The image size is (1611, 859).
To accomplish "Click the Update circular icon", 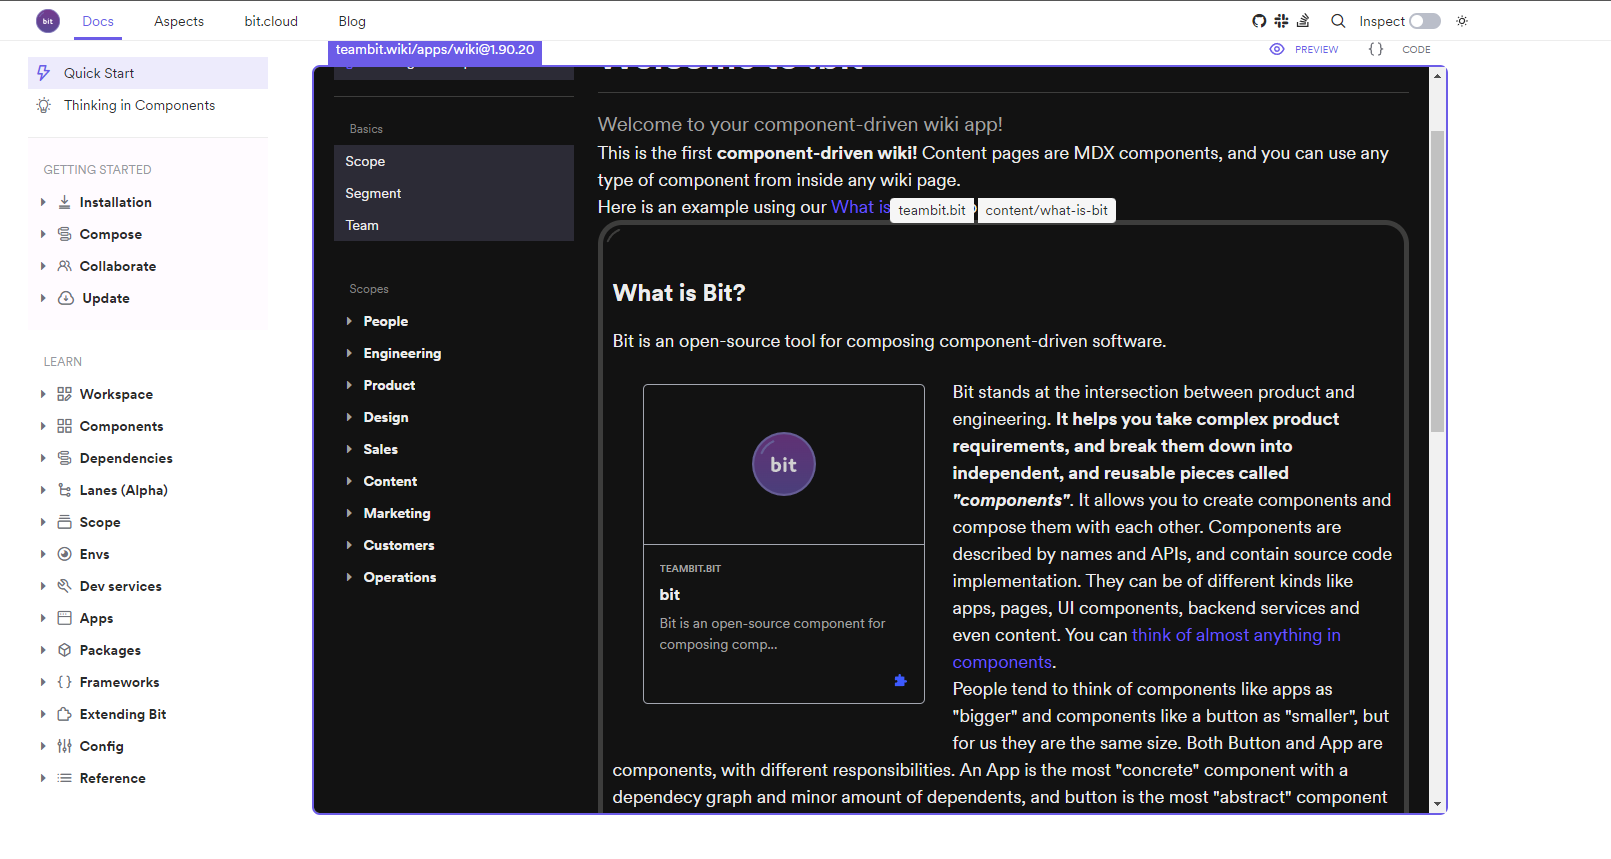I will tap(66, 298).
